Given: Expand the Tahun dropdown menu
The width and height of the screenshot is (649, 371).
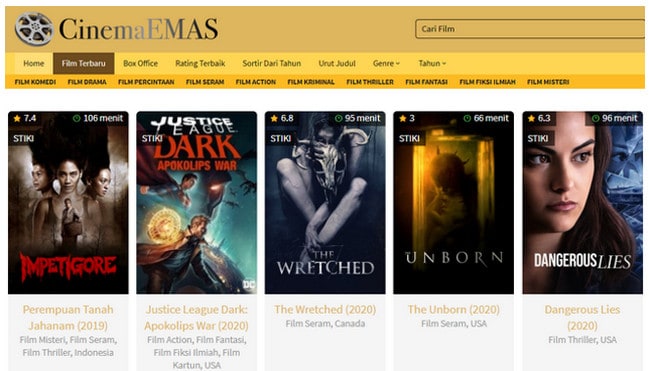Looking at the screenshot, I should [x=432, y=63].
